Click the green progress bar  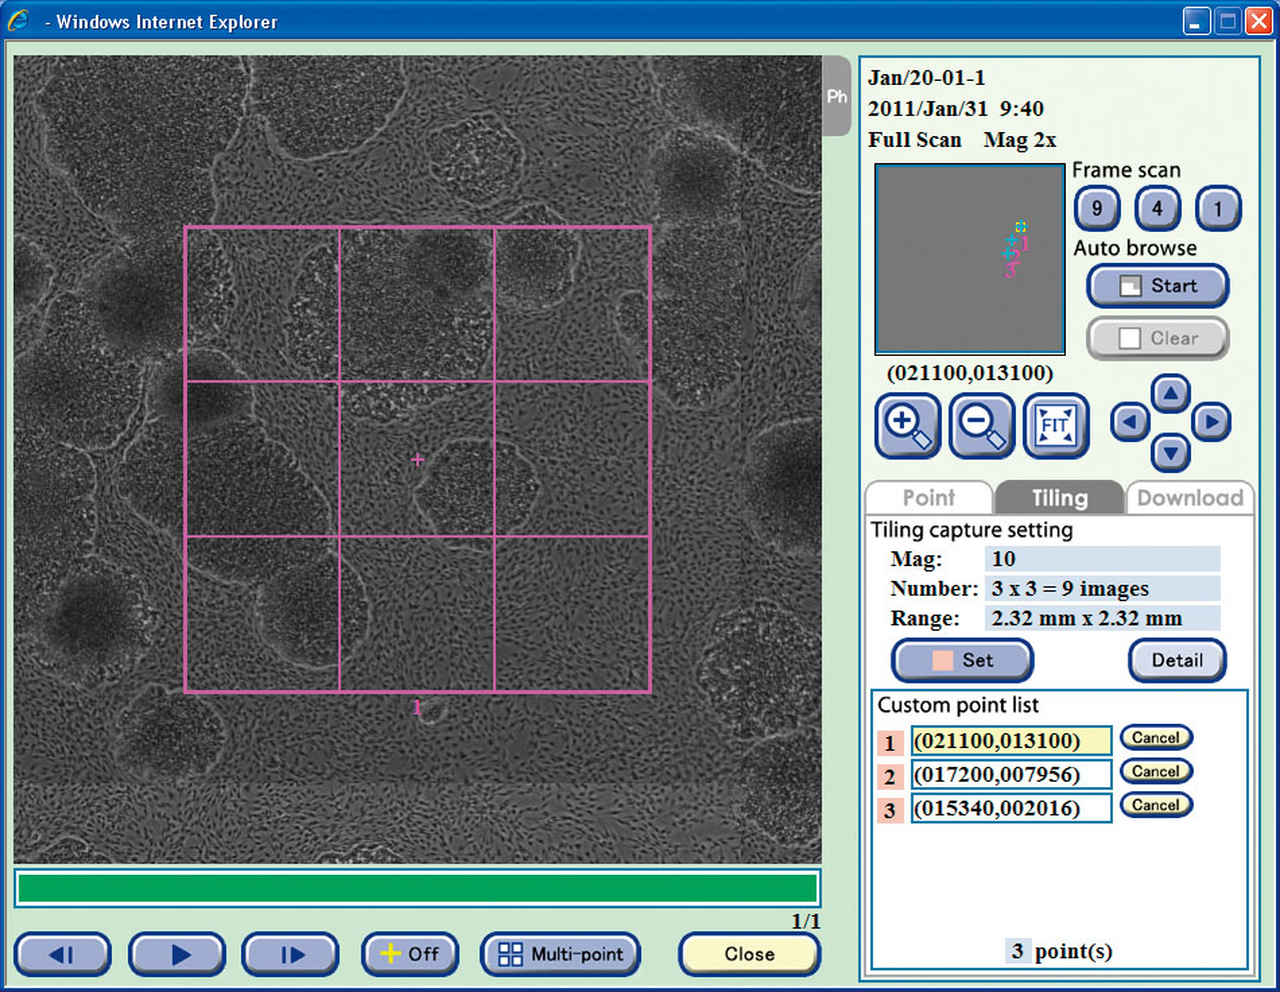pos(417,888)
